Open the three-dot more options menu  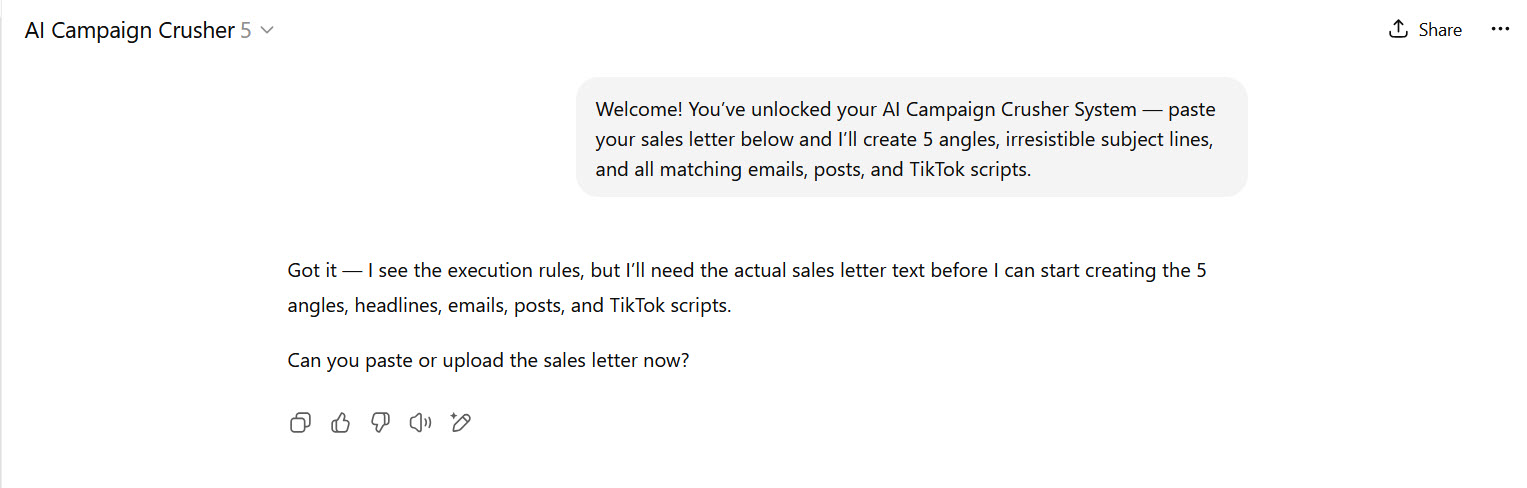point(1500,30)
